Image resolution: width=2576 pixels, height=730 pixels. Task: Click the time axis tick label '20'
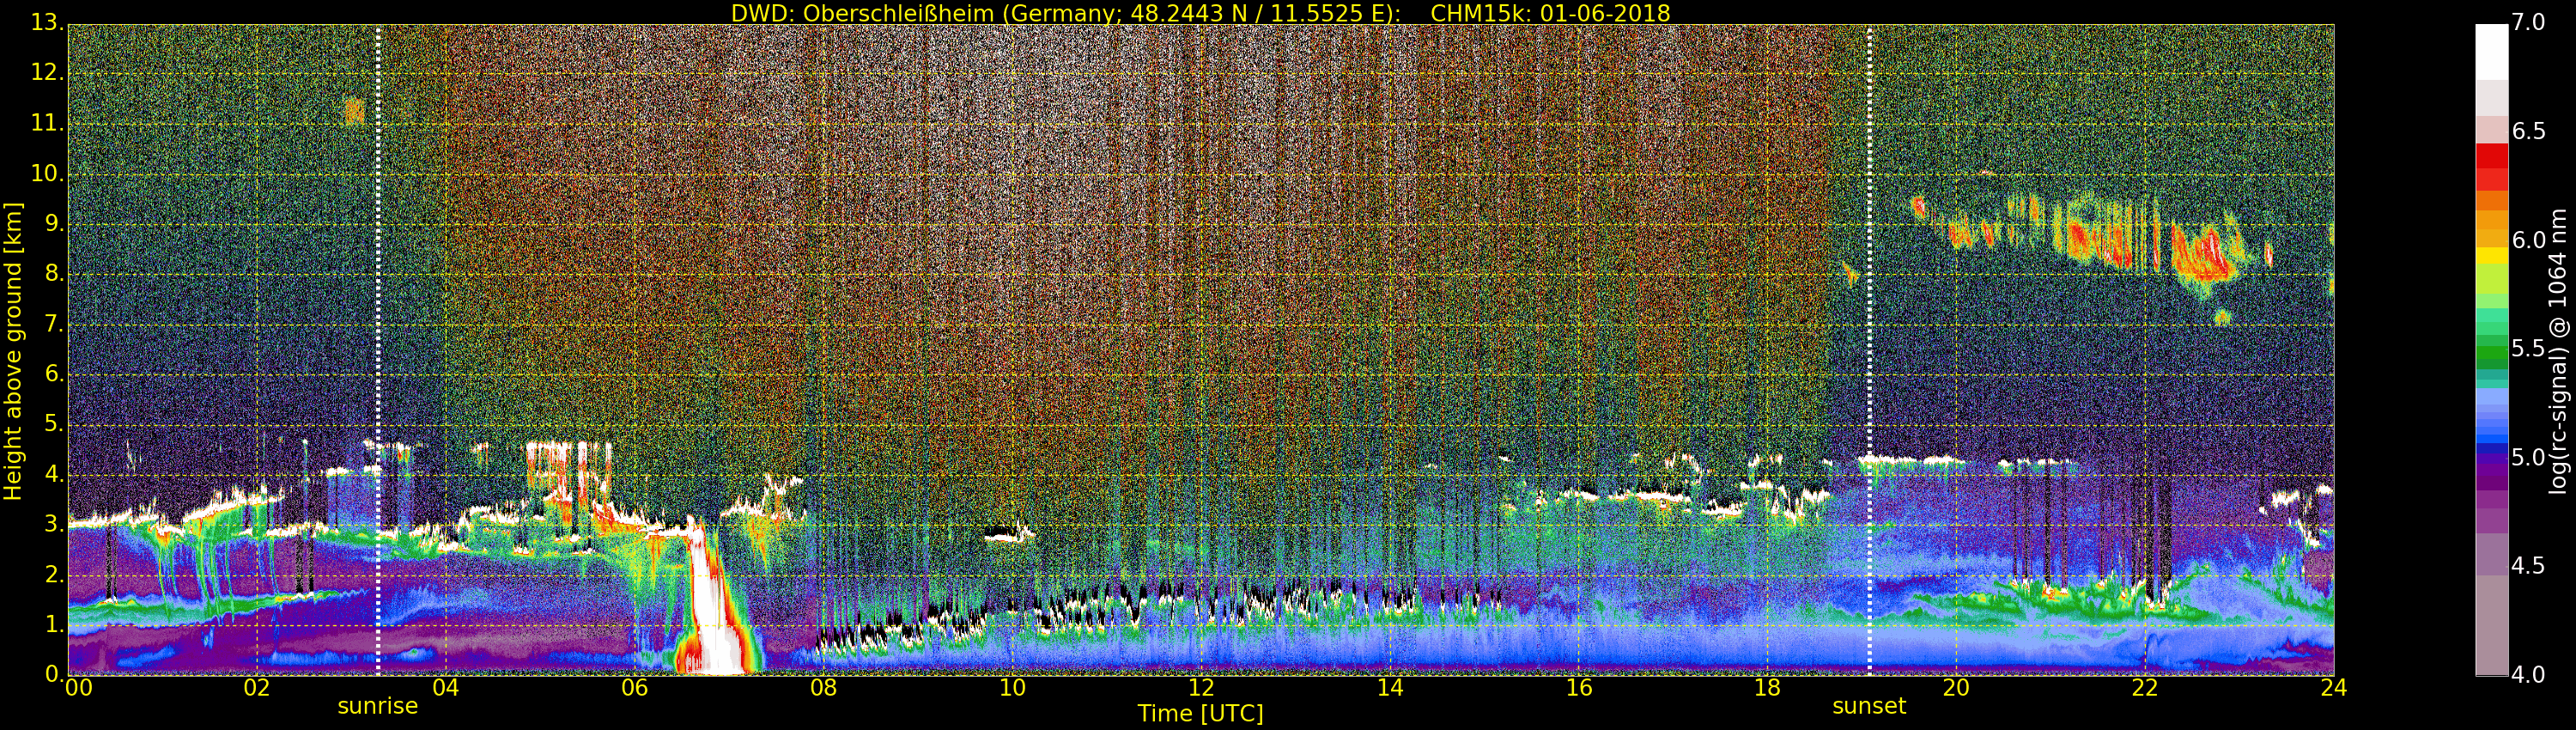pyautogui.click(x=1956, y=688)
